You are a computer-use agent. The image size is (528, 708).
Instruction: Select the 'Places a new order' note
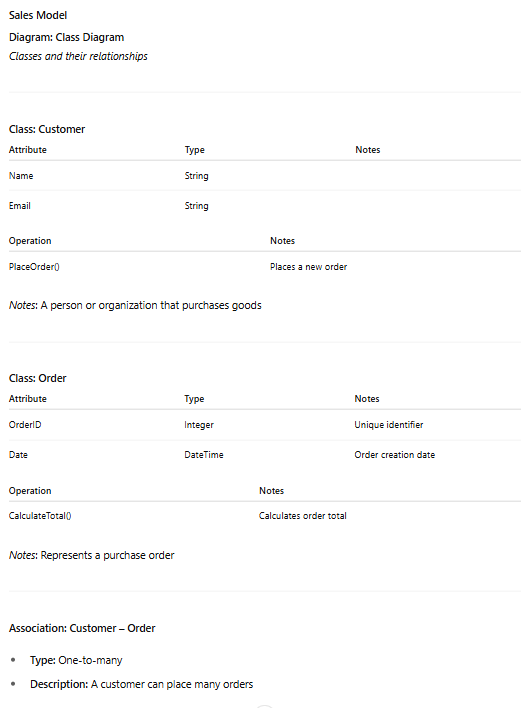[x=308, y=267]
